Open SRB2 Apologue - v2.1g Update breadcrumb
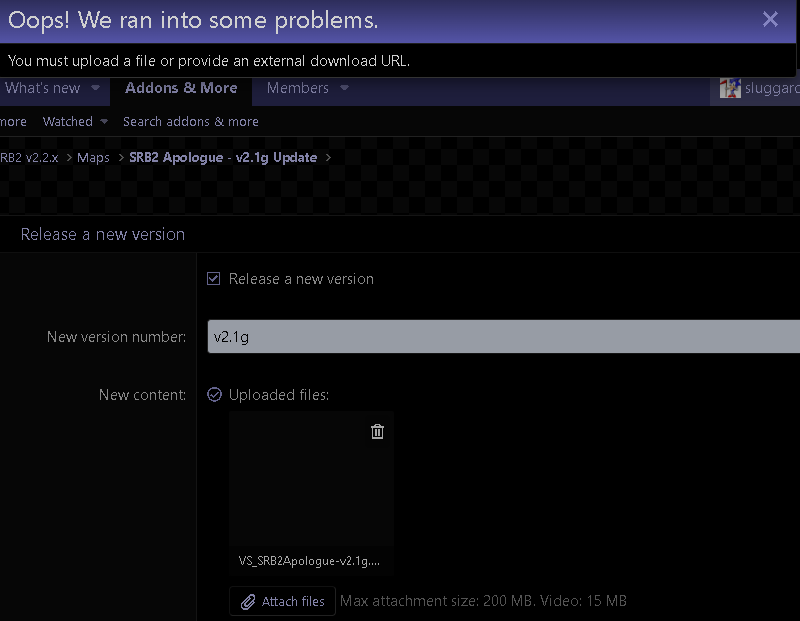Image resolution: width=800 pixels, height=621 pixels. (x=223, y=157)
